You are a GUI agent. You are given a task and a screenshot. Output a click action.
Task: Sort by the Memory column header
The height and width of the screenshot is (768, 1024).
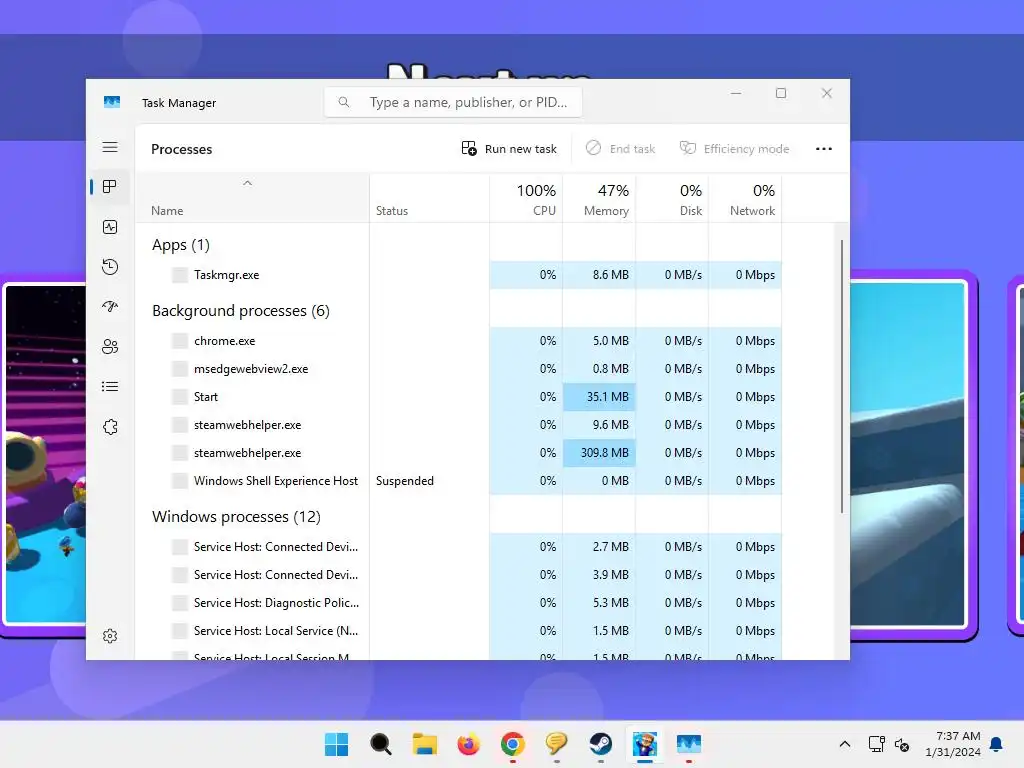pos(600,199)
